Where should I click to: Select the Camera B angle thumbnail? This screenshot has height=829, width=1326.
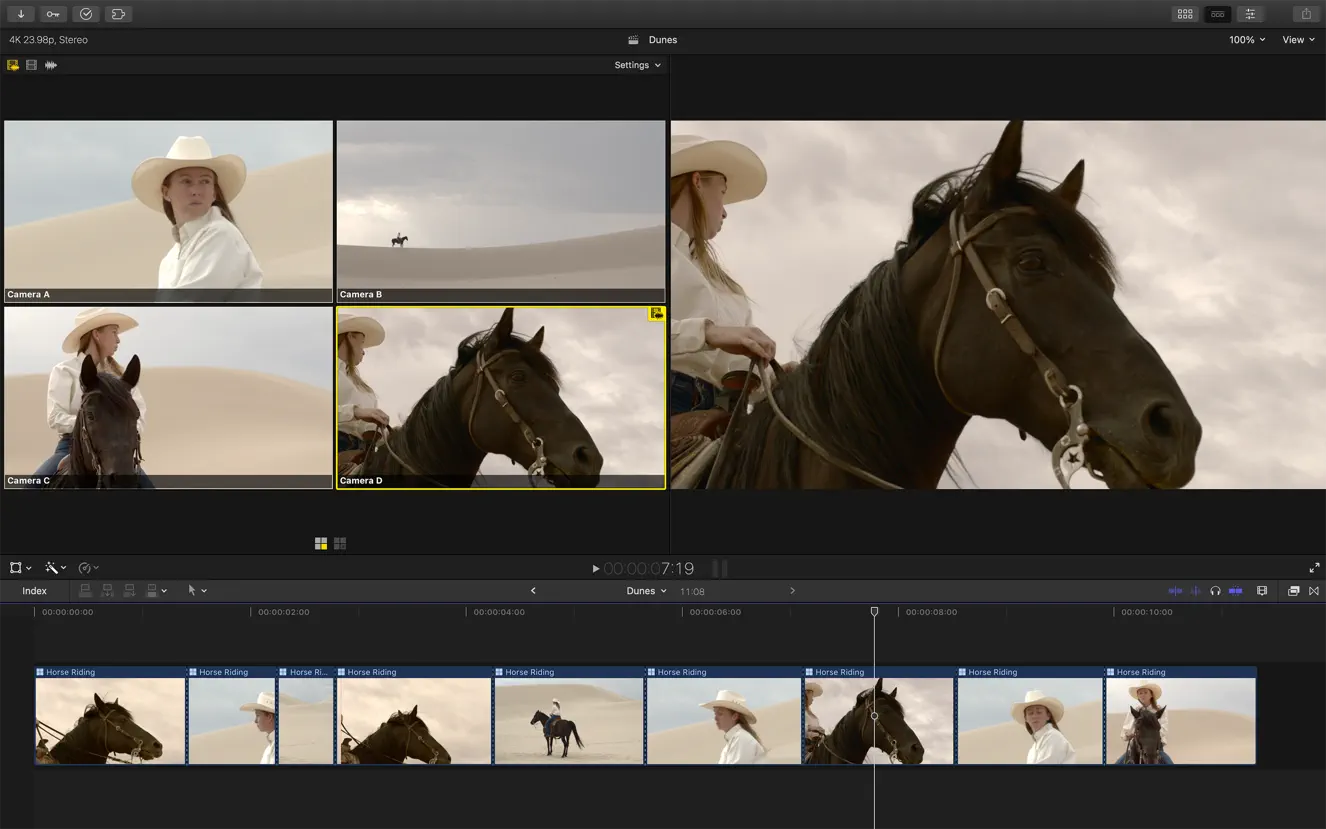(500, 210)
